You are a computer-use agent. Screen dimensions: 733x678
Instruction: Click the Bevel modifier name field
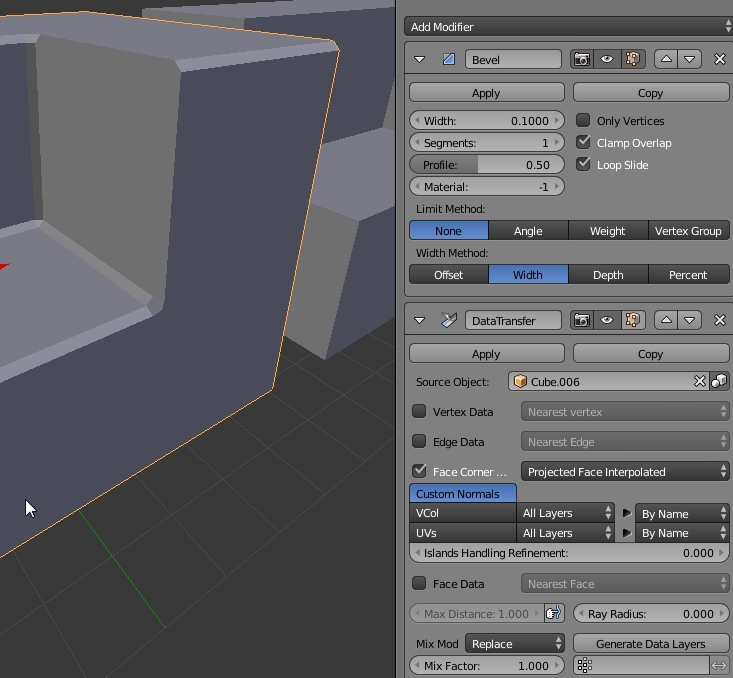(x=513, y=60)
